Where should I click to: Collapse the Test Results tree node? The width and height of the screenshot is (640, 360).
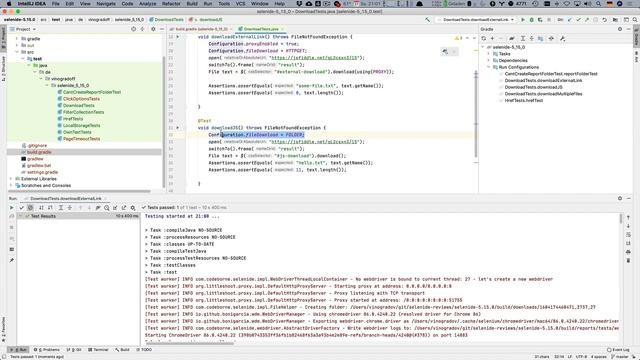point(20,216)
